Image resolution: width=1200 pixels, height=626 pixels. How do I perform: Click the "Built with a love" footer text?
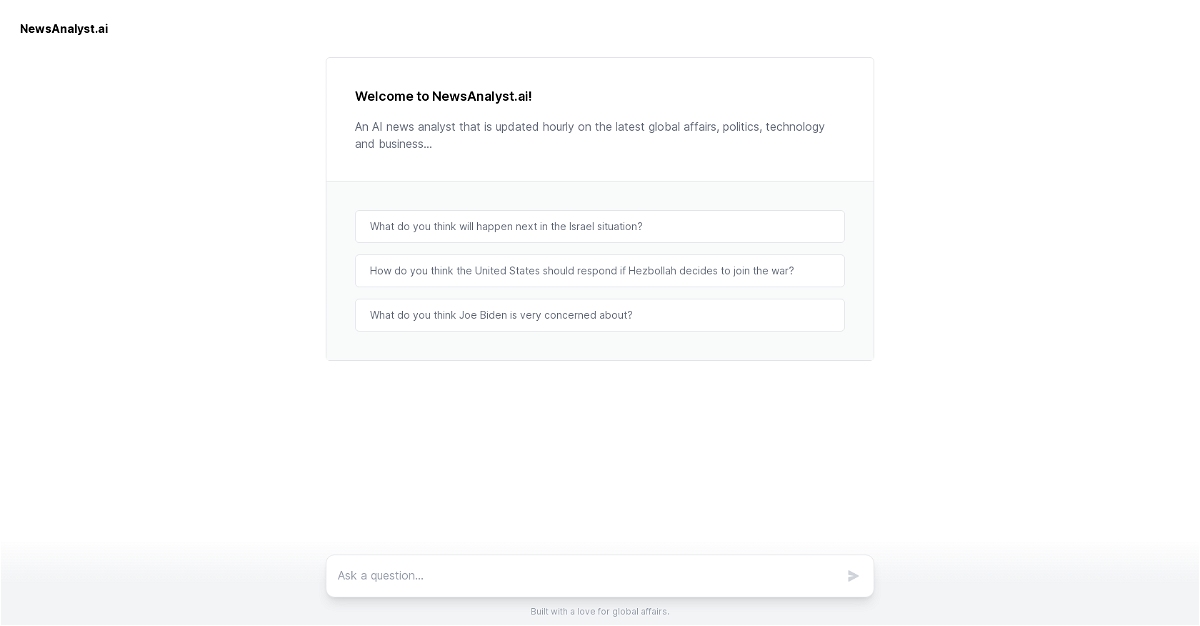[x=600, y=611]
